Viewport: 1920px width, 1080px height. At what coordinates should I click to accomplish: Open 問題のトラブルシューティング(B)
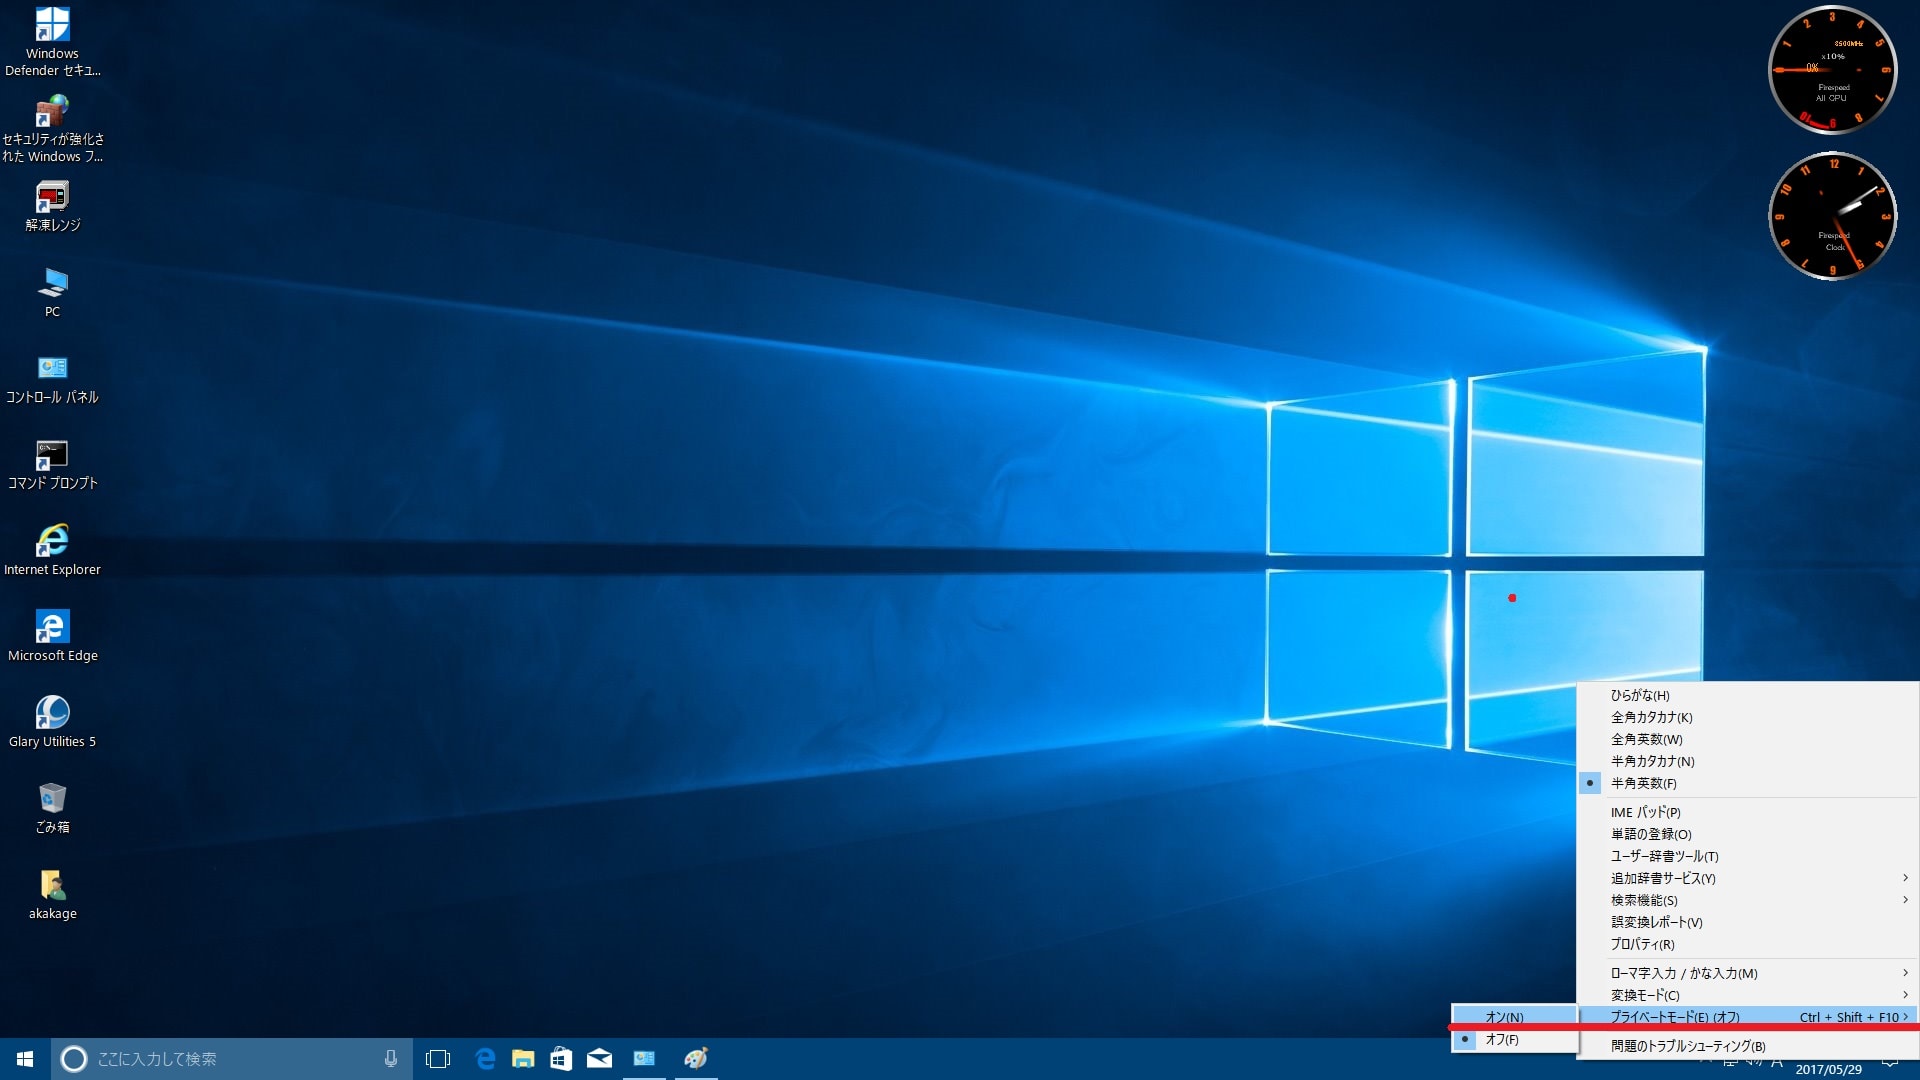tap(1747, 1046)
